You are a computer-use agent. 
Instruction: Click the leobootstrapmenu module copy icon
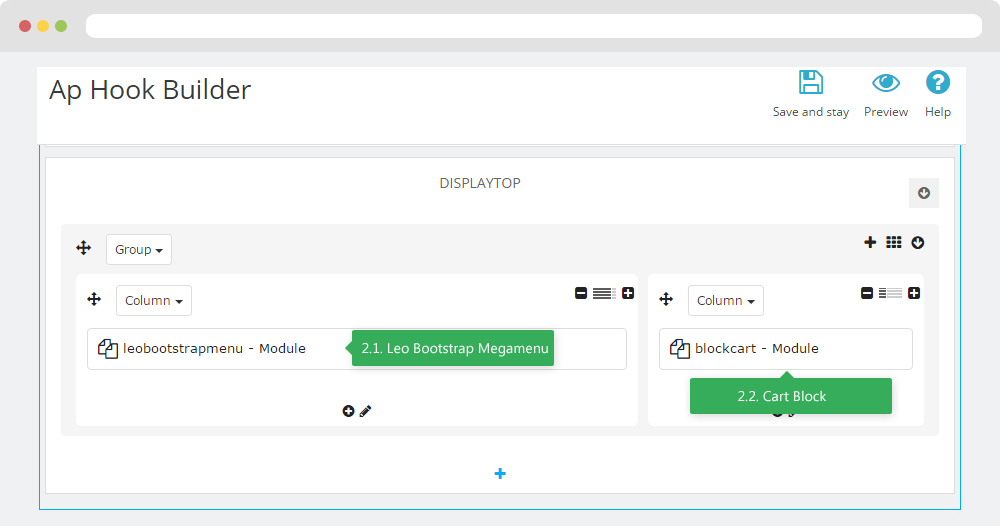point(108,349)
